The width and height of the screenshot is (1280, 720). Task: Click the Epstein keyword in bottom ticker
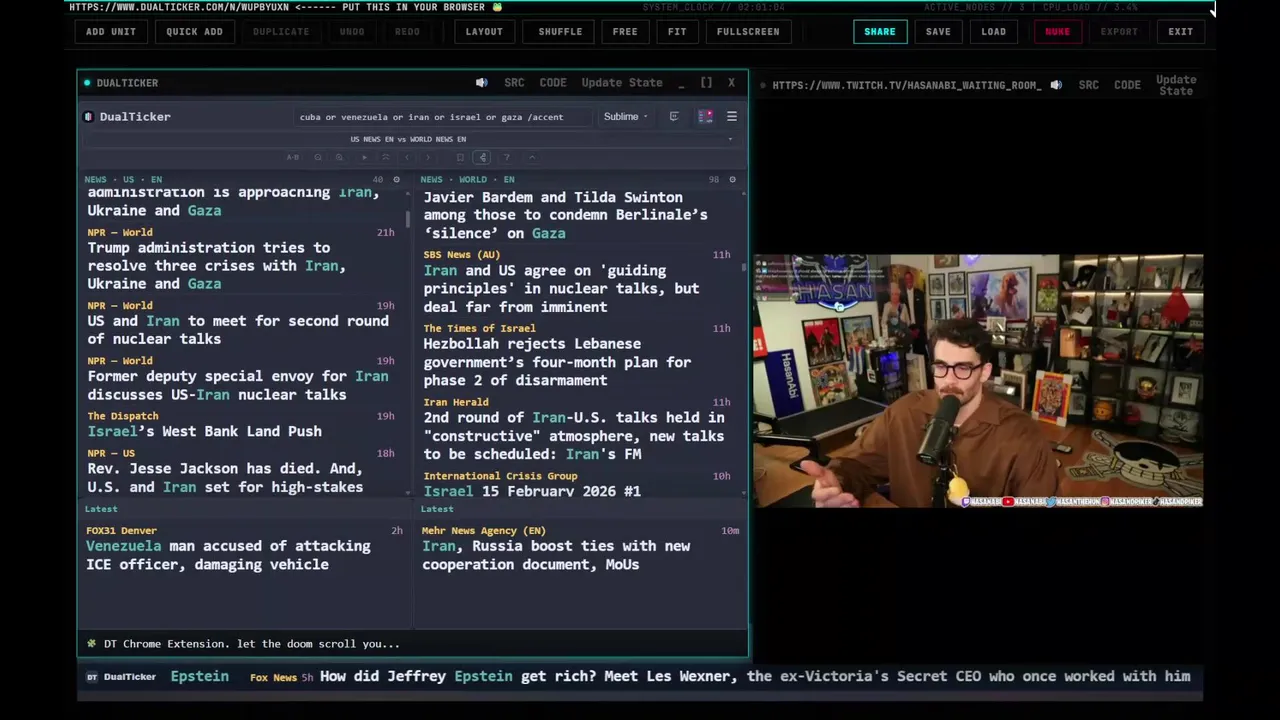[x=199, y=676]
